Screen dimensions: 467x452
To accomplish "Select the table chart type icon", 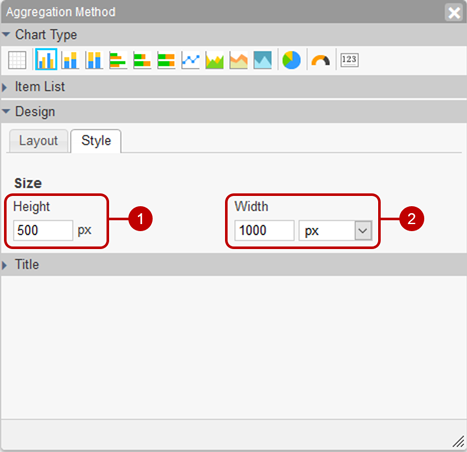I will (x=17, y=60).
